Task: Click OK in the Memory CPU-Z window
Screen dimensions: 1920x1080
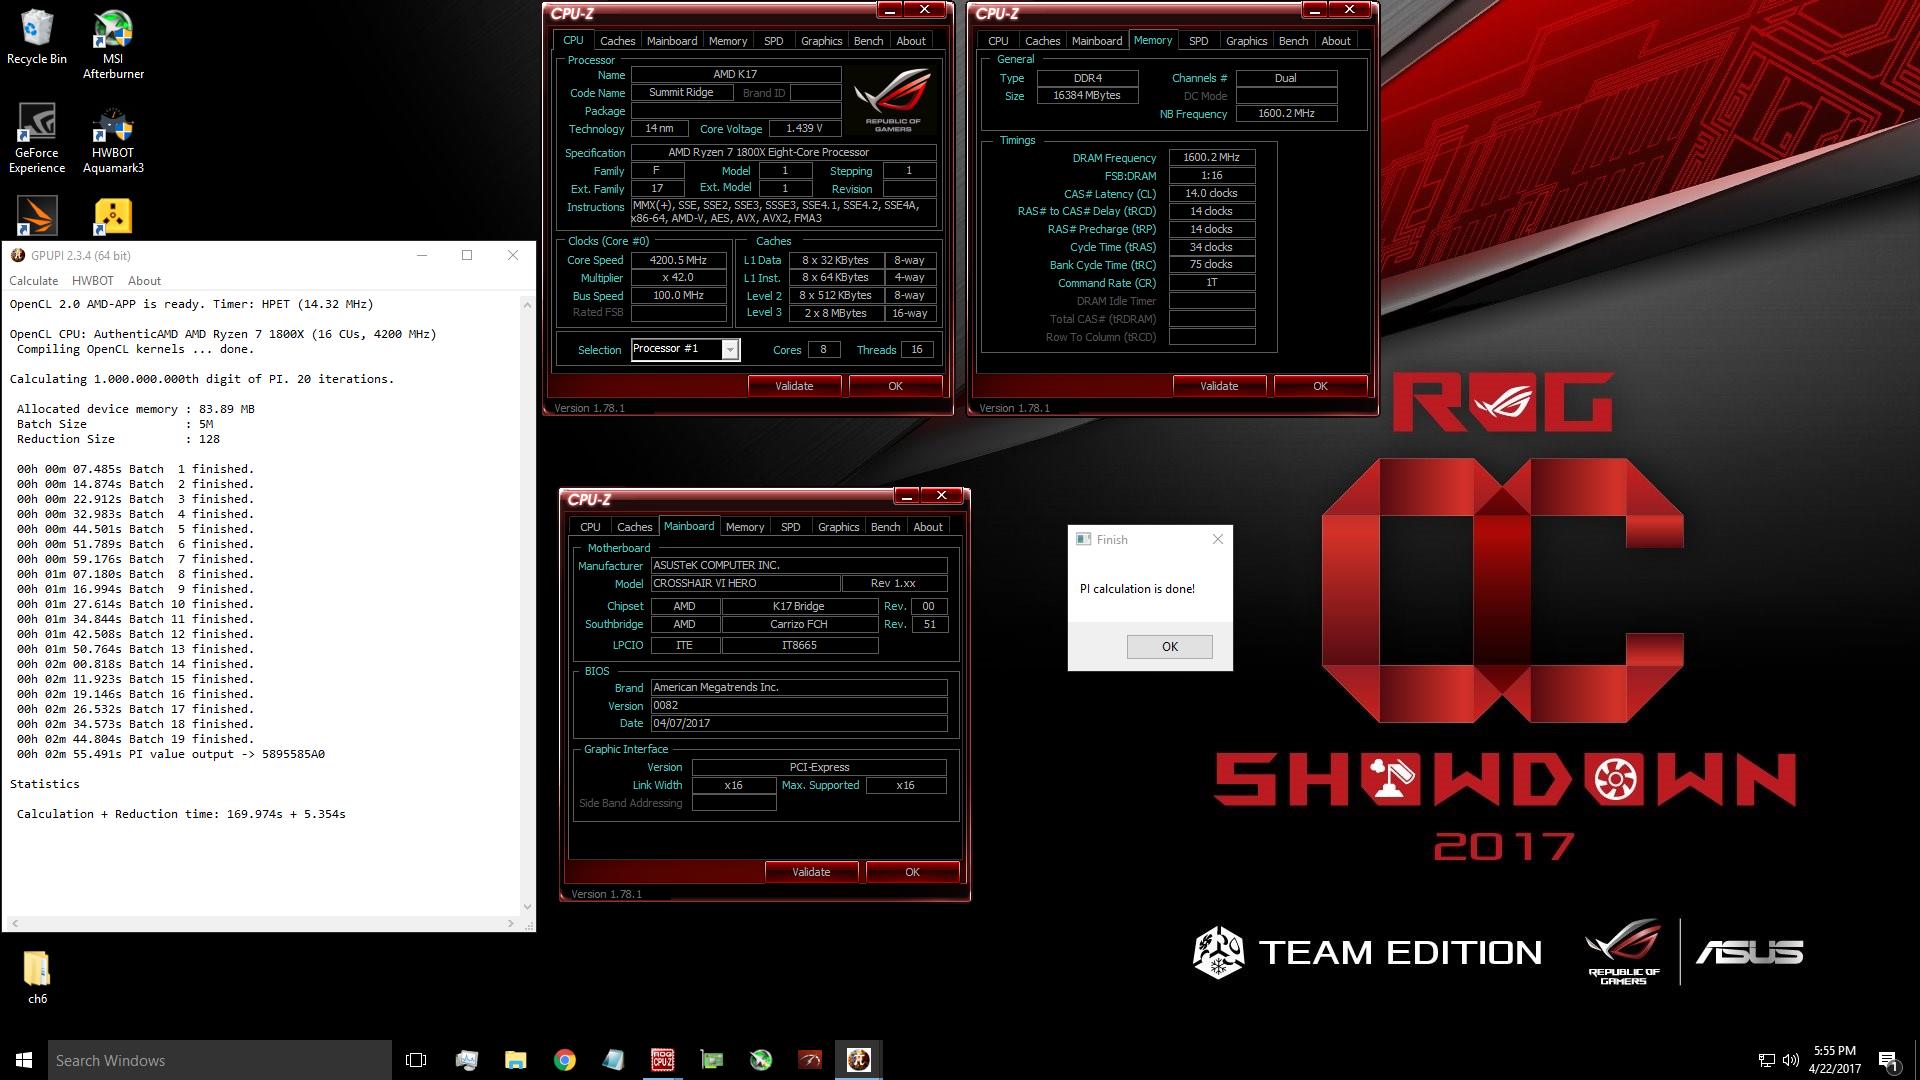Action: coord(1320,386)
